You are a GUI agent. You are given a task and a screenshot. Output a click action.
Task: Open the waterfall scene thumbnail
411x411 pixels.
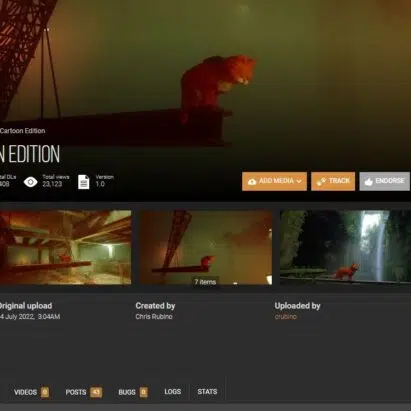pos(345,247)
